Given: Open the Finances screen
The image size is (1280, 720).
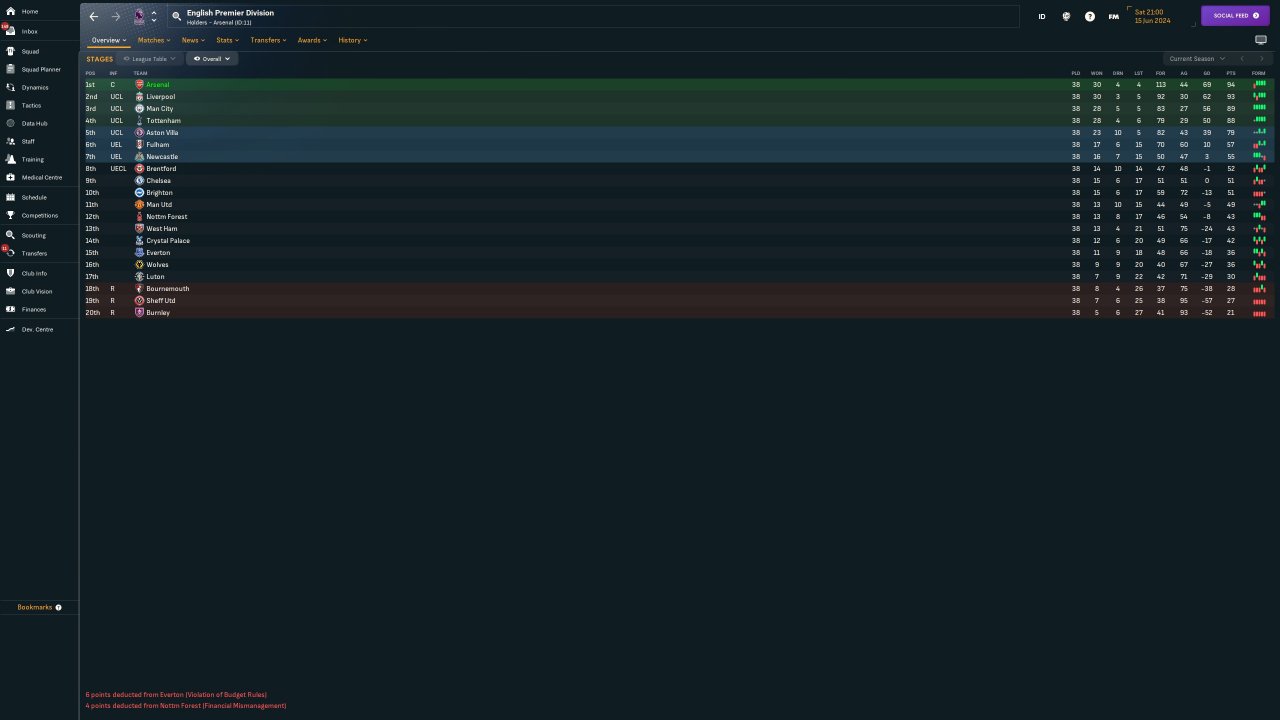Looking at the screenshot, I should pos(34,310).
